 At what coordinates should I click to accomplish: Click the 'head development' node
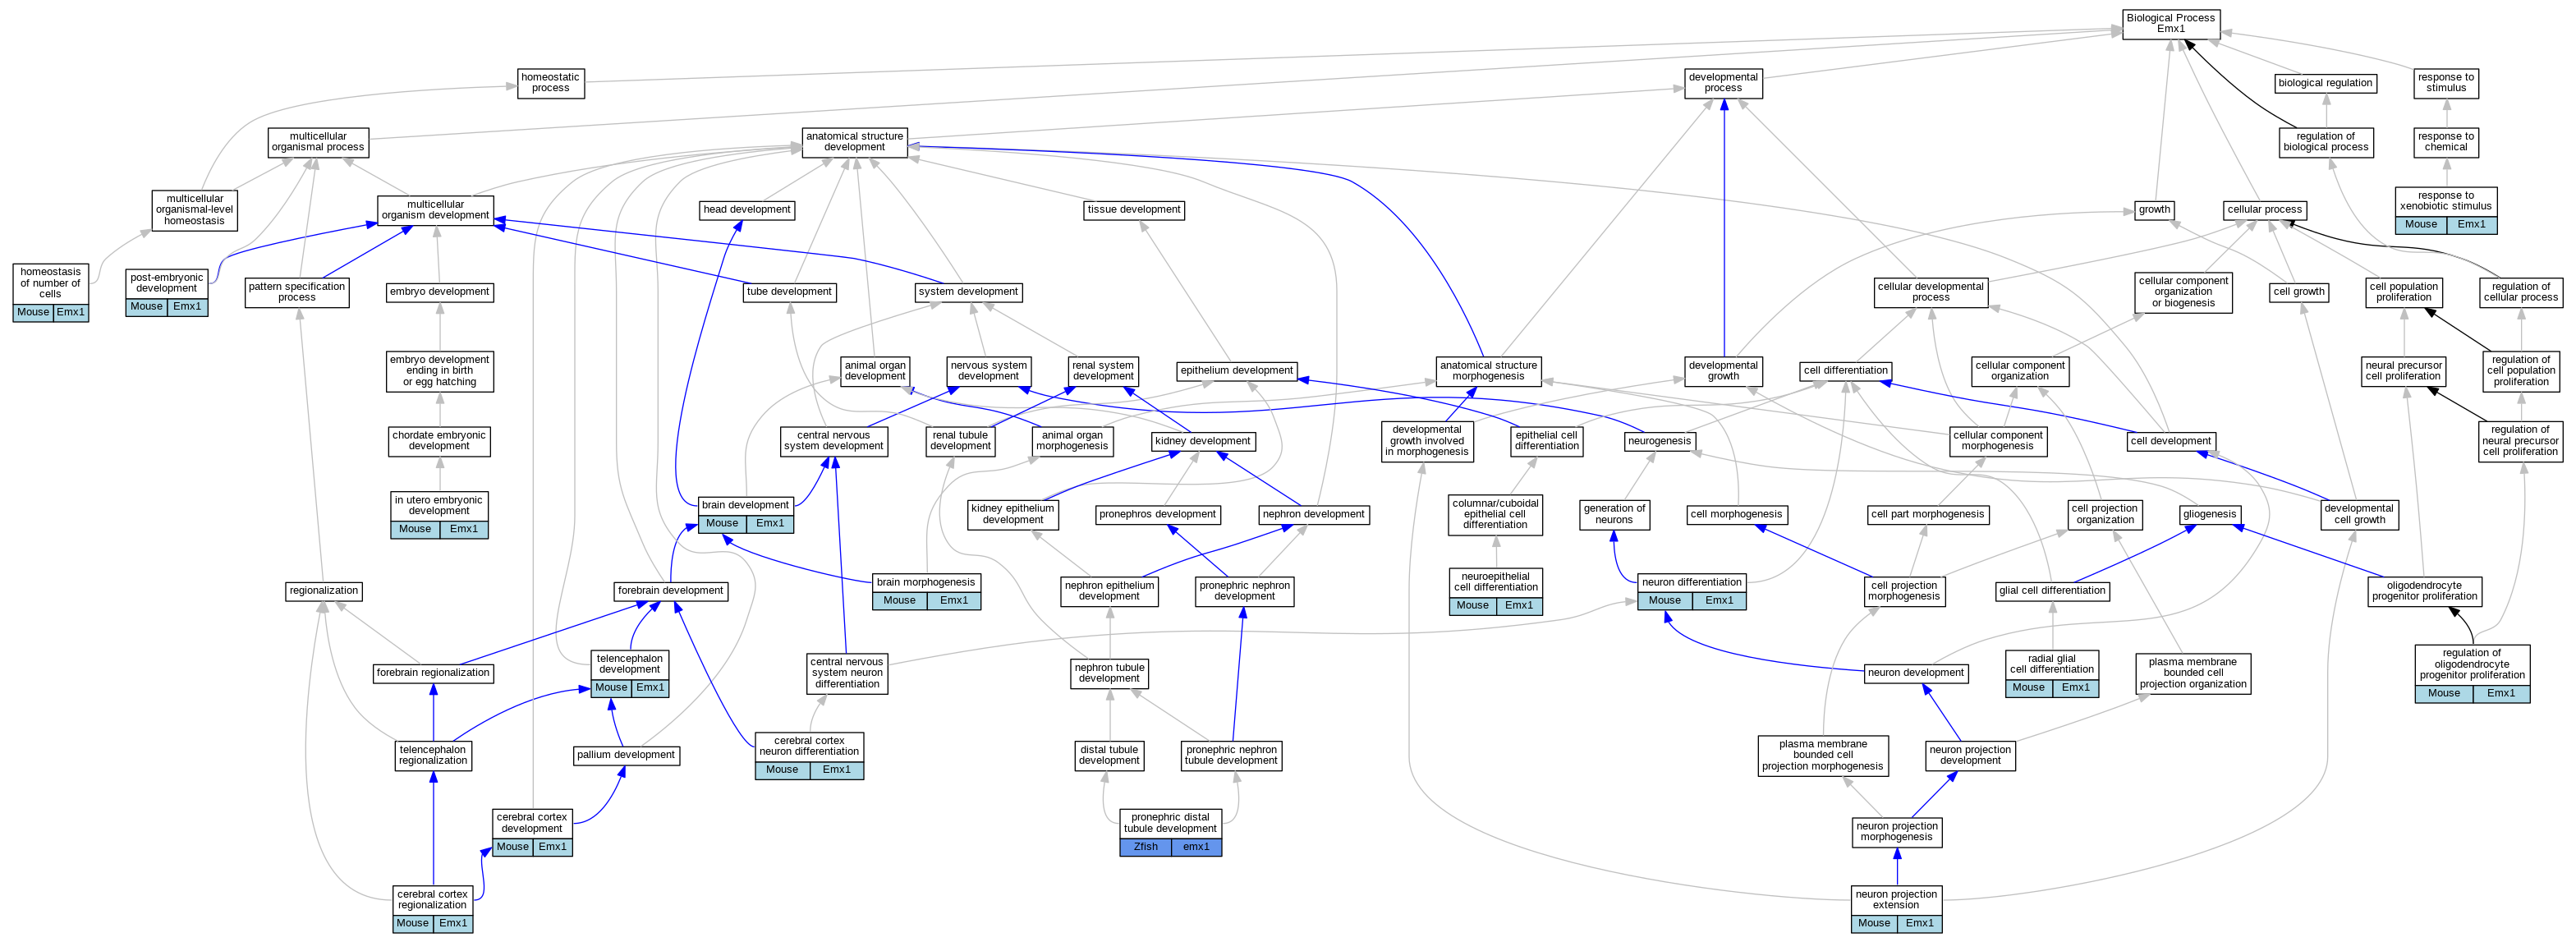coord(747,210)
